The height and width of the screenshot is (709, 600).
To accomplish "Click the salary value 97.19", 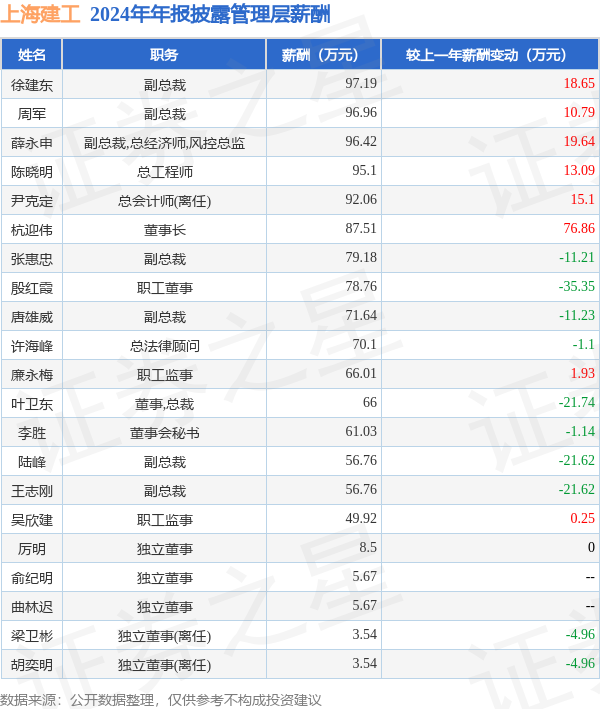I will [x=361, y=83].
